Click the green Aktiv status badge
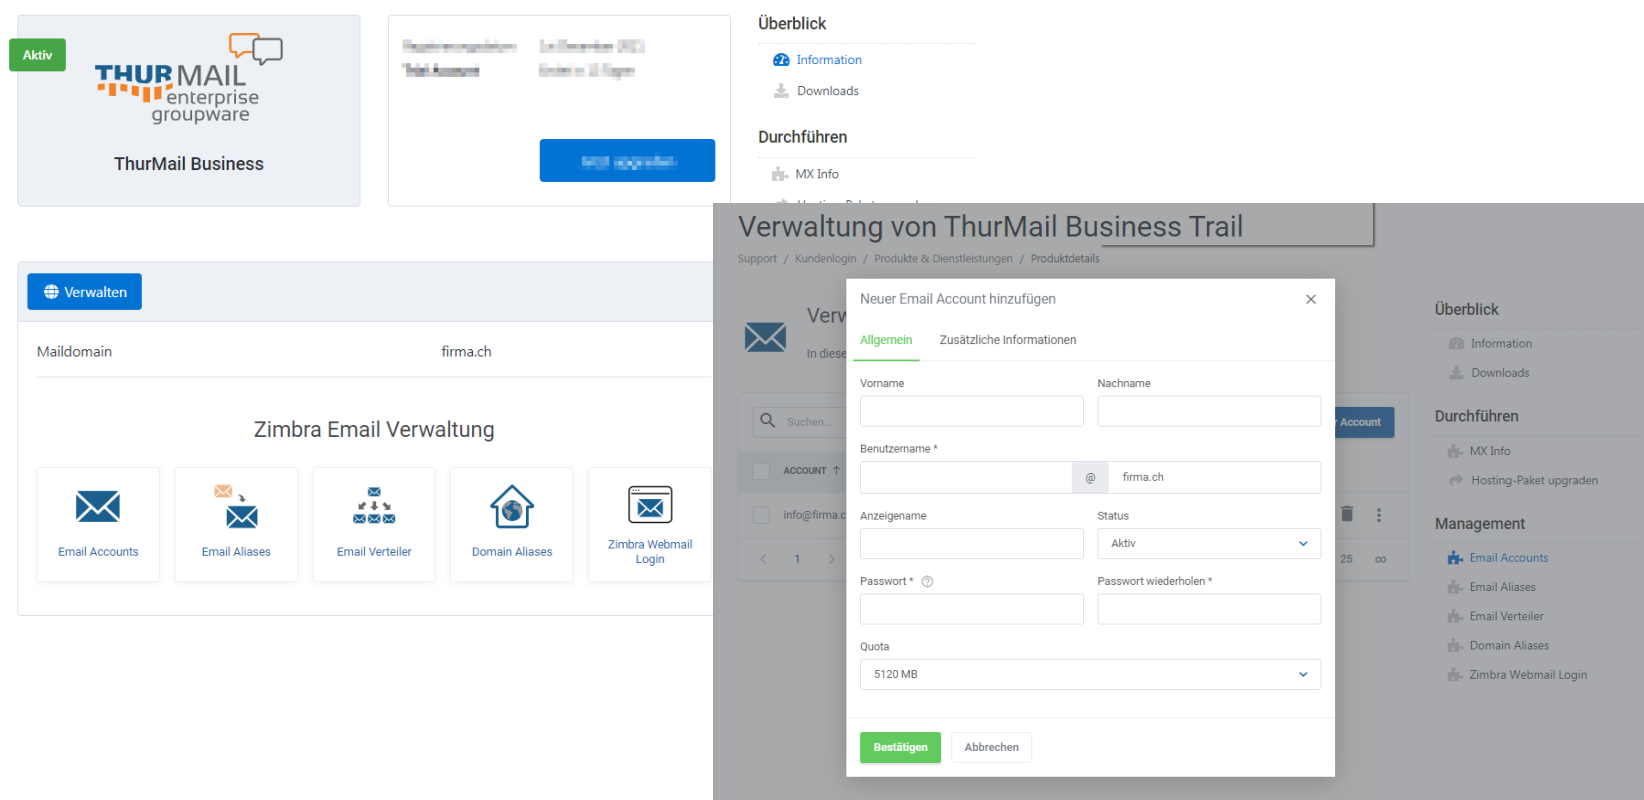 pos(37,55)
